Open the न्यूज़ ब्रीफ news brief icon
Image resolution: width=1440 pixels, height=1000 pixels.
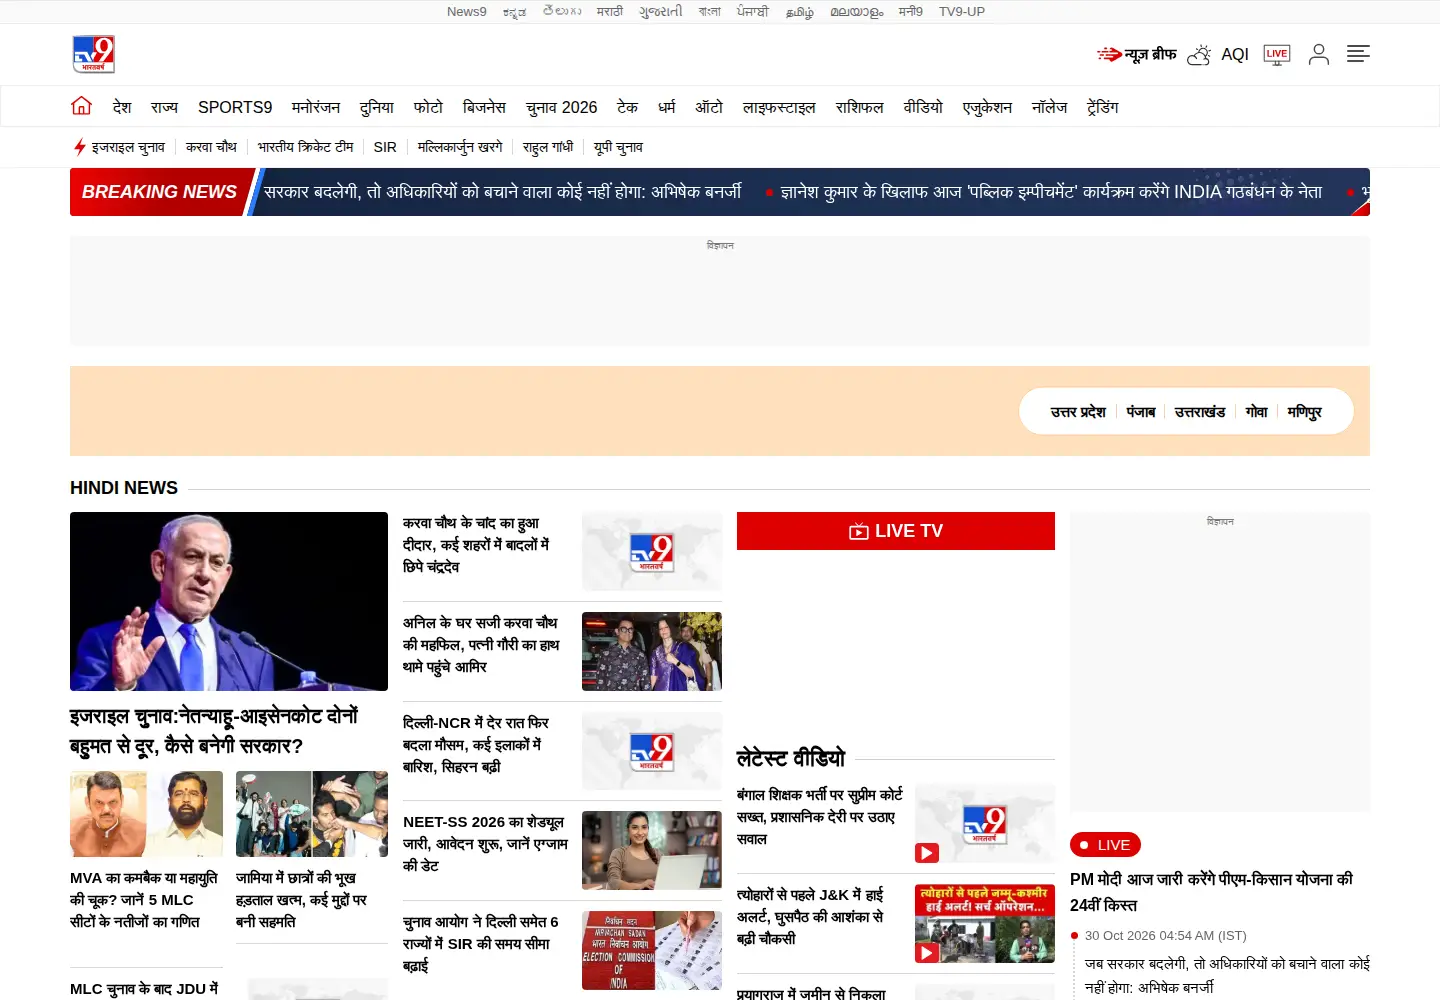pos(1137,54)
